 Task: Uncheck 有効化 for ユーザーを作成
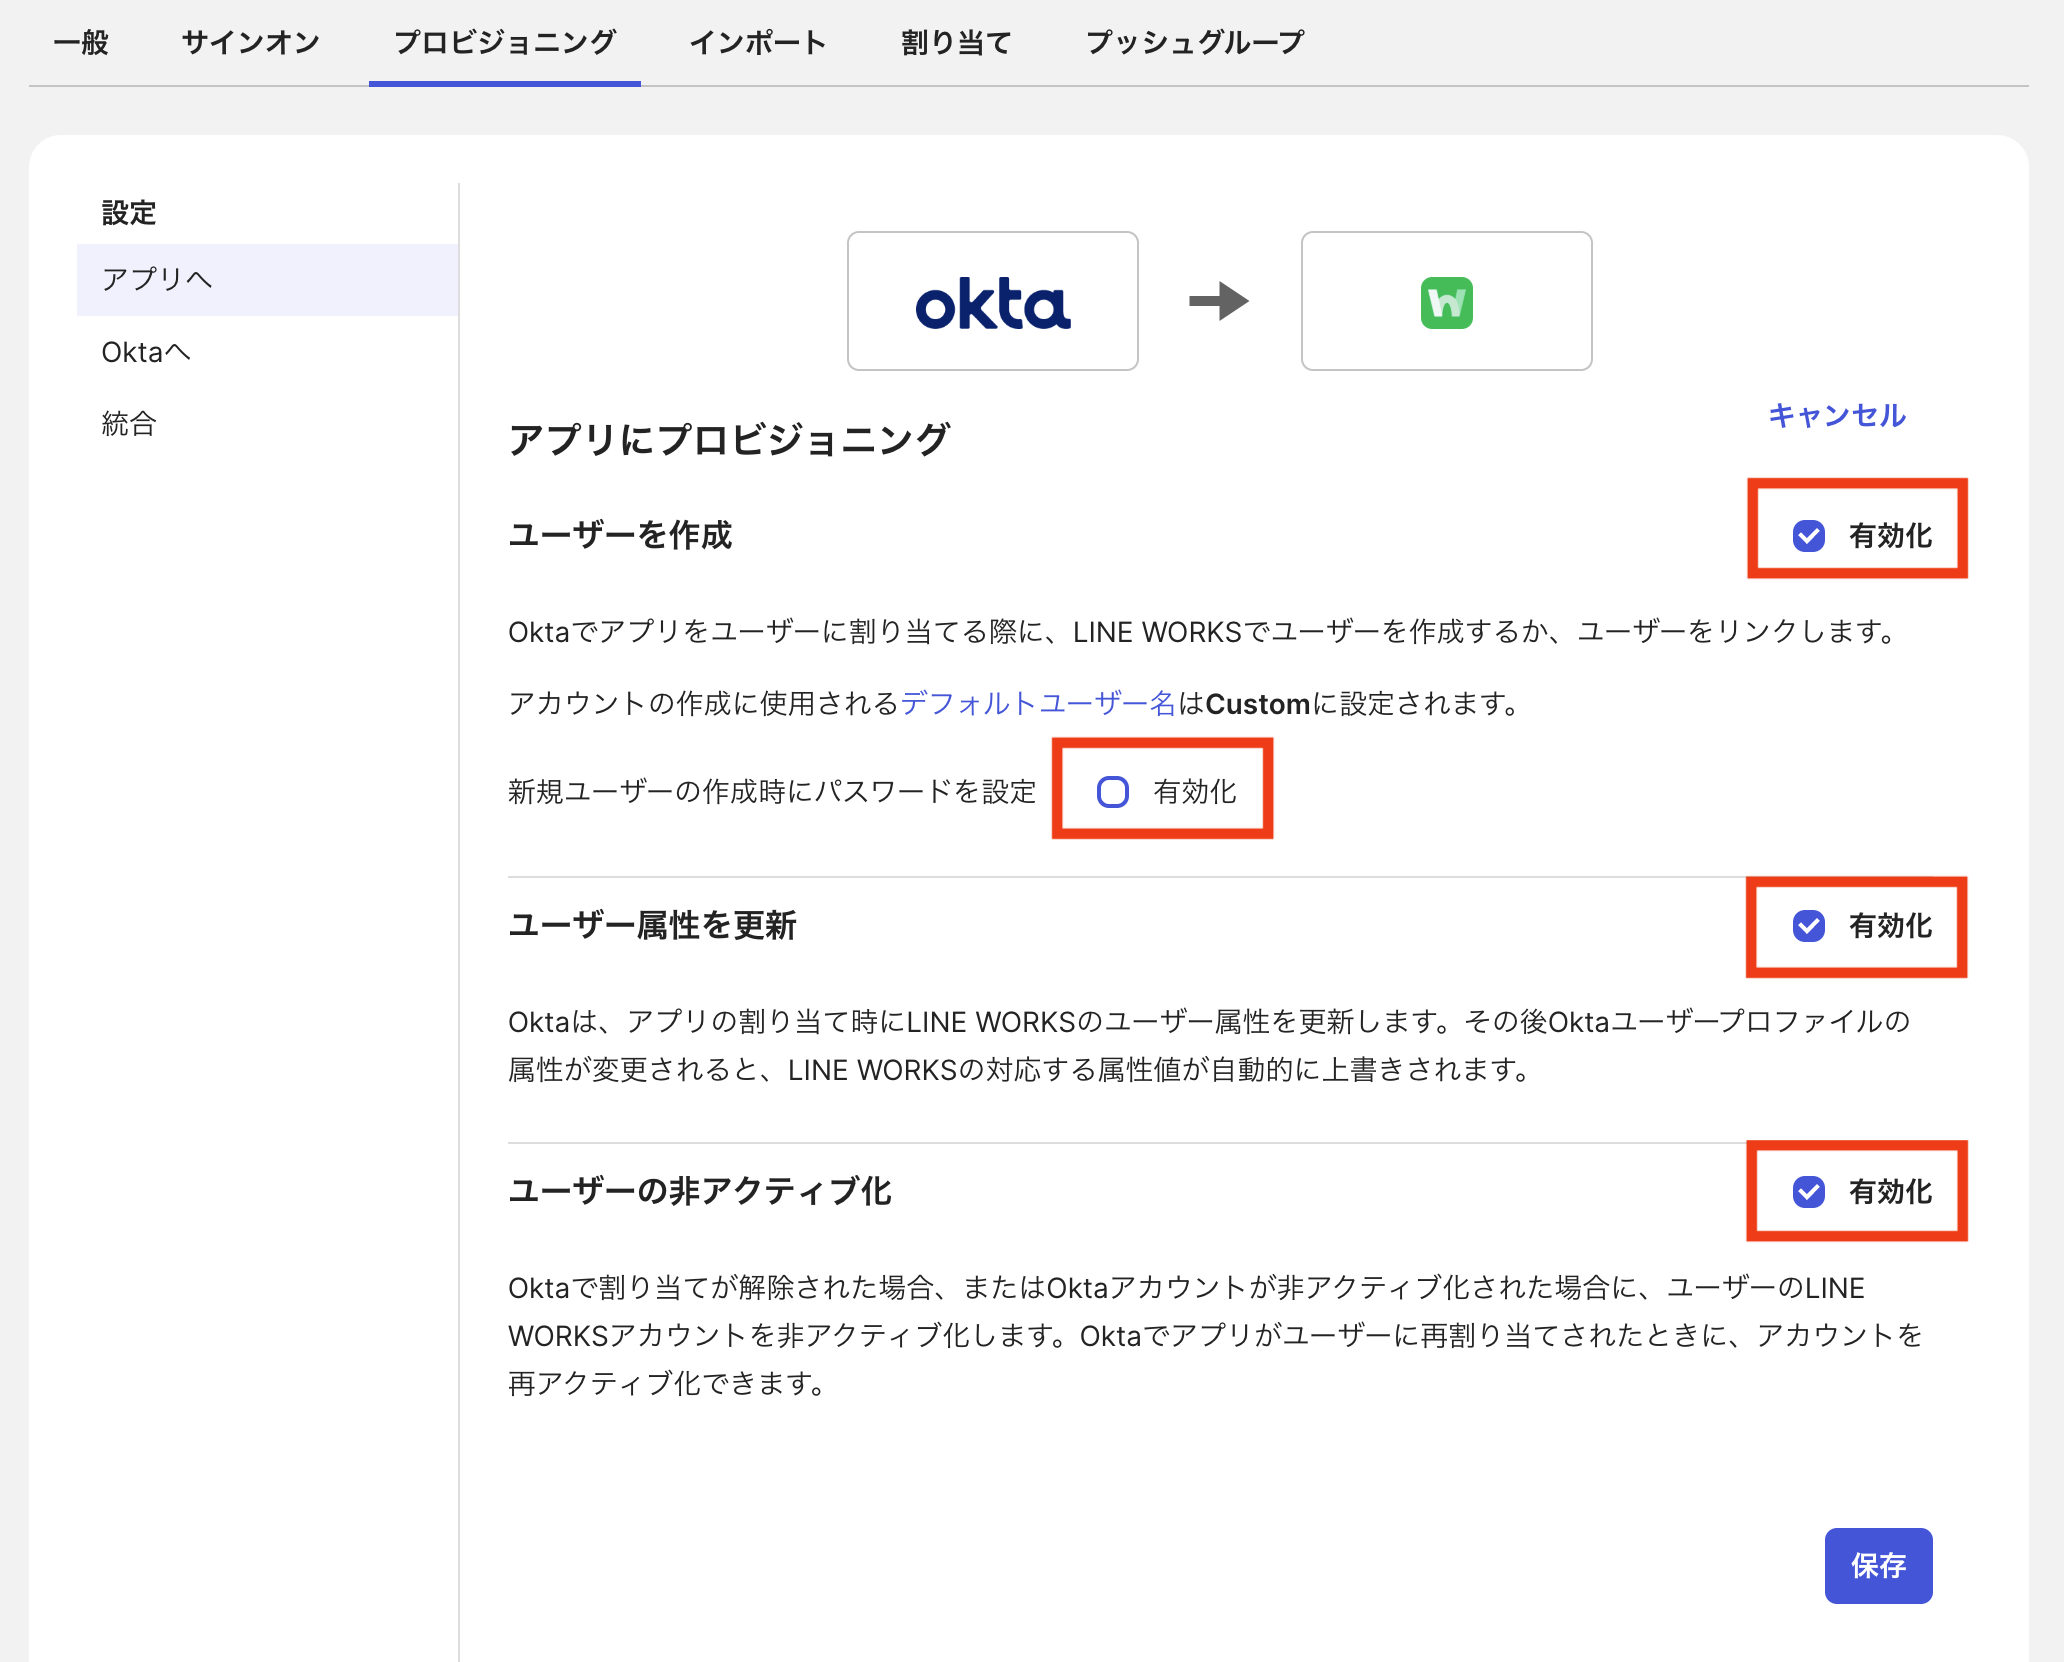(1809, 536)
